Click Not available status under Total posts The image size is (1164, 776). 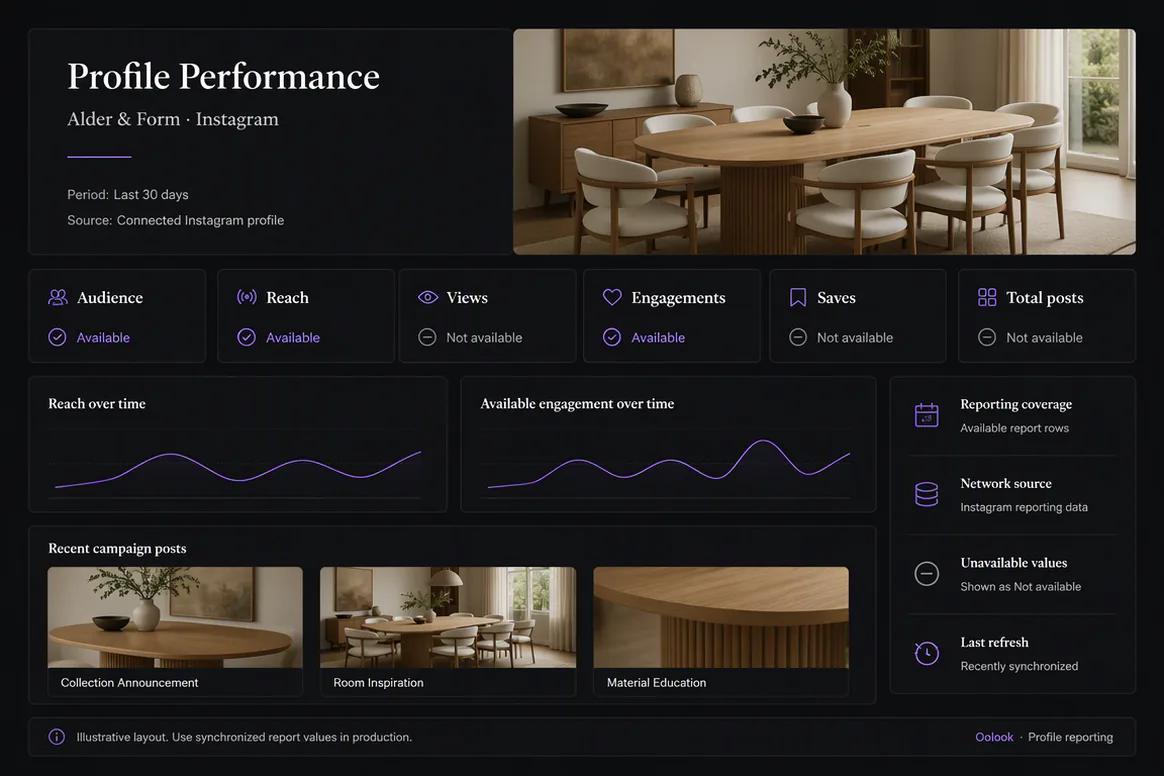(1044, 337)
